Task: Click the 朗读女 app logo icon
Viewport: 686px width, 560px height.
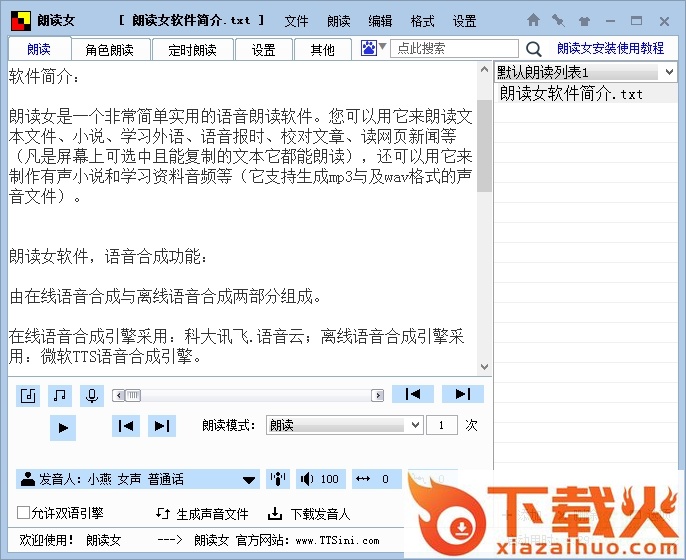Action: [x=21, y=21]
